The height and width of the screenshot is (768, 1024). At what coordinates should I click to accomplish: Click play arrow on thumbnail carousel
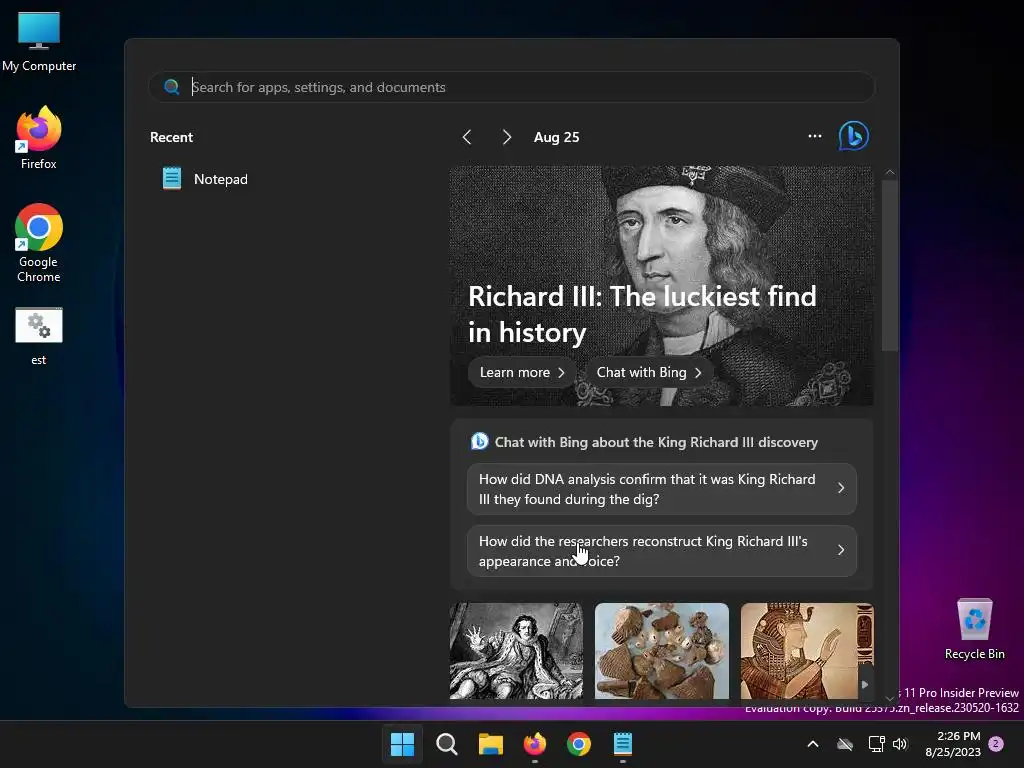click(865, 684)
